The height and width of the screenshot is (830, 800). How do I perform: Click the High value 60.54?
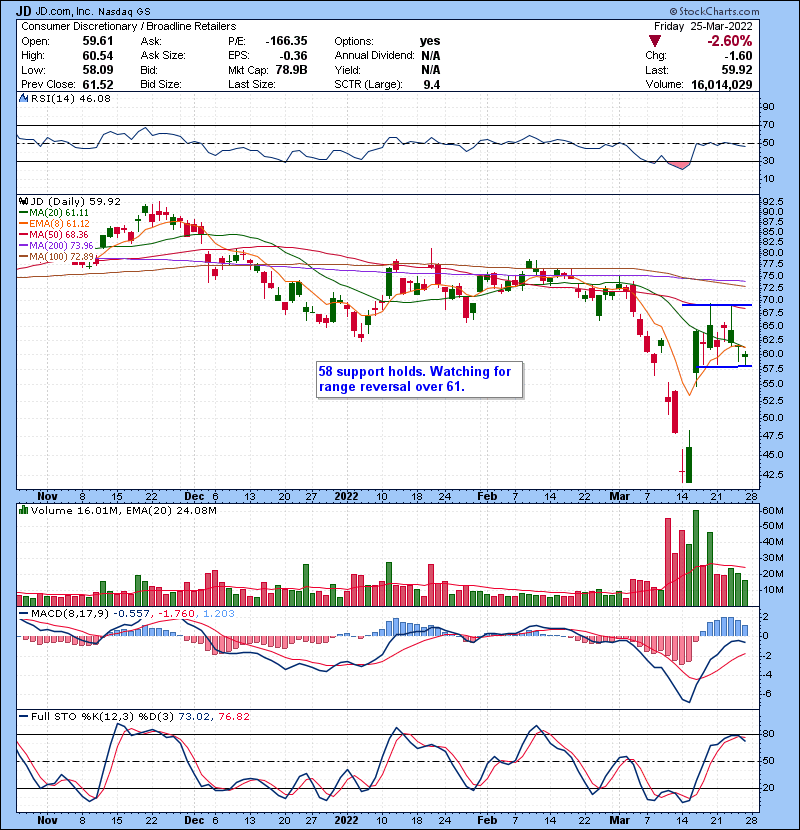(x=98, y=56)
